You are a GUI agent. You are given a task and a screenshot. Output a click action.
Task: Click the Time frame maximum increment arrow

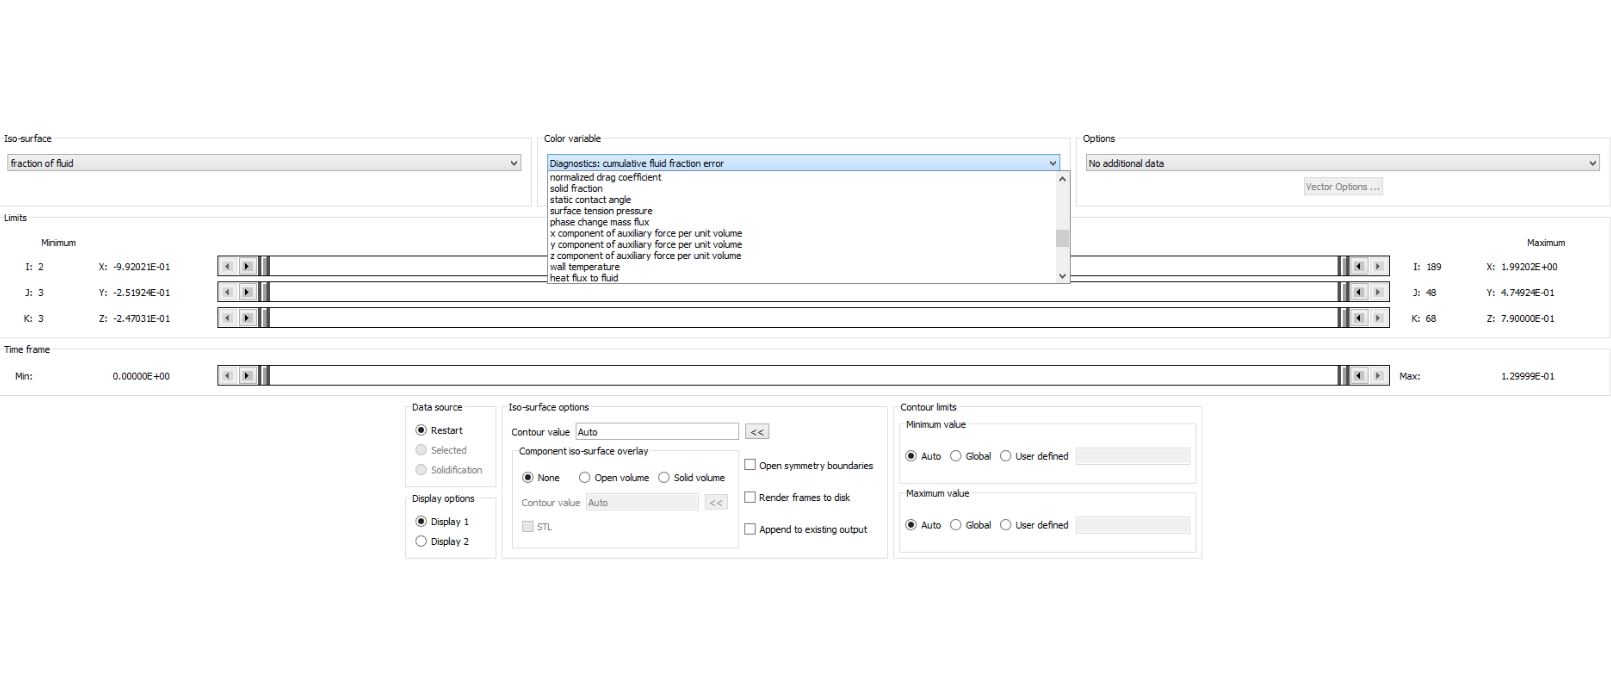[1378, 376]
